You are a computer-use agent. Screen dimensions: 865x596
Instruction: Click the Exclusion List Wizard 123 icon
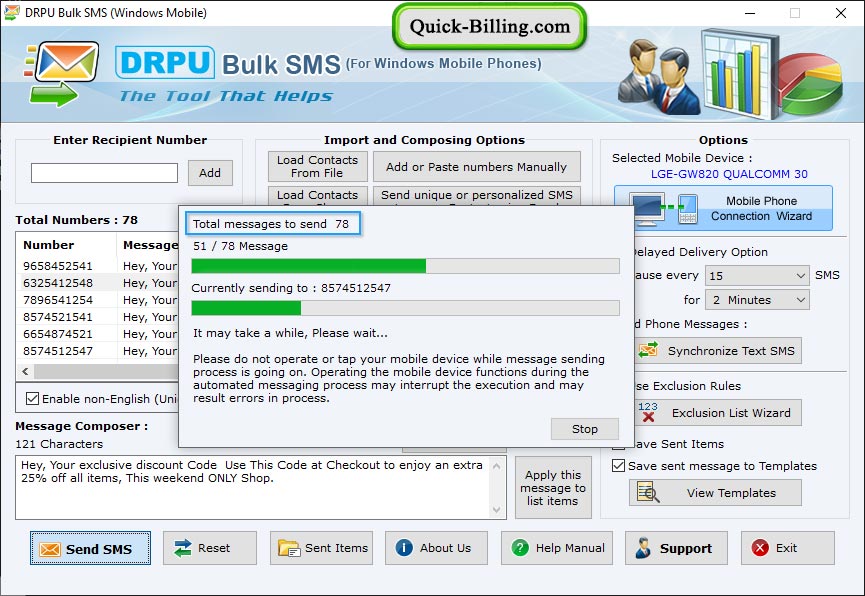[x=648, y=412]
